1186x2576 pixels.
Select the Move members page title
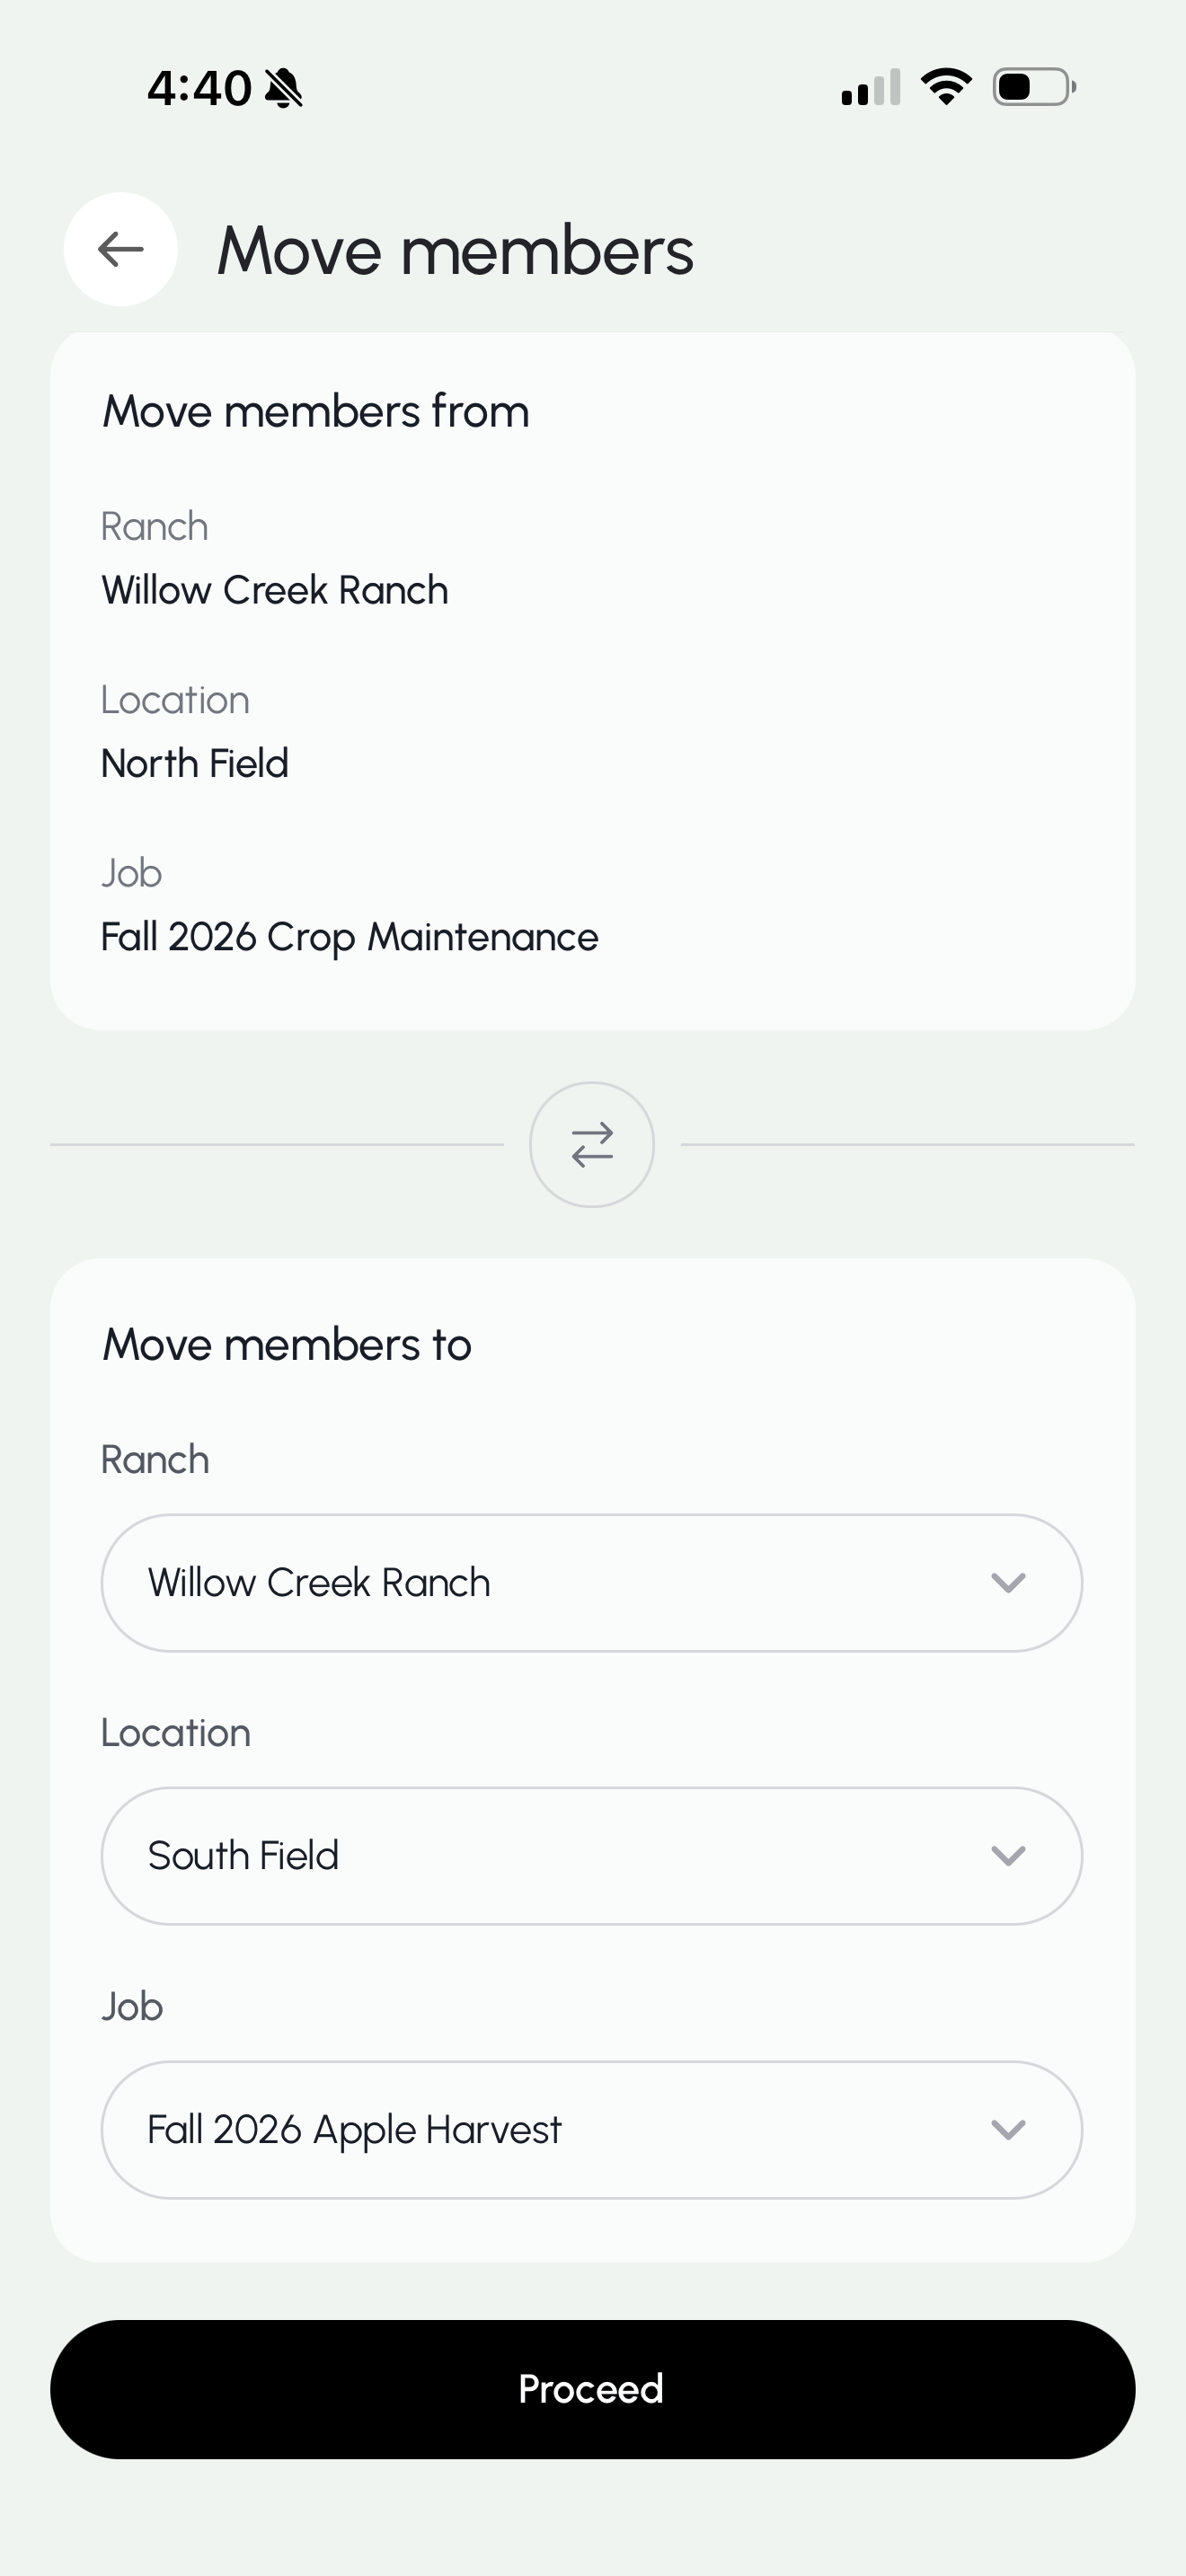coord(455,250)
